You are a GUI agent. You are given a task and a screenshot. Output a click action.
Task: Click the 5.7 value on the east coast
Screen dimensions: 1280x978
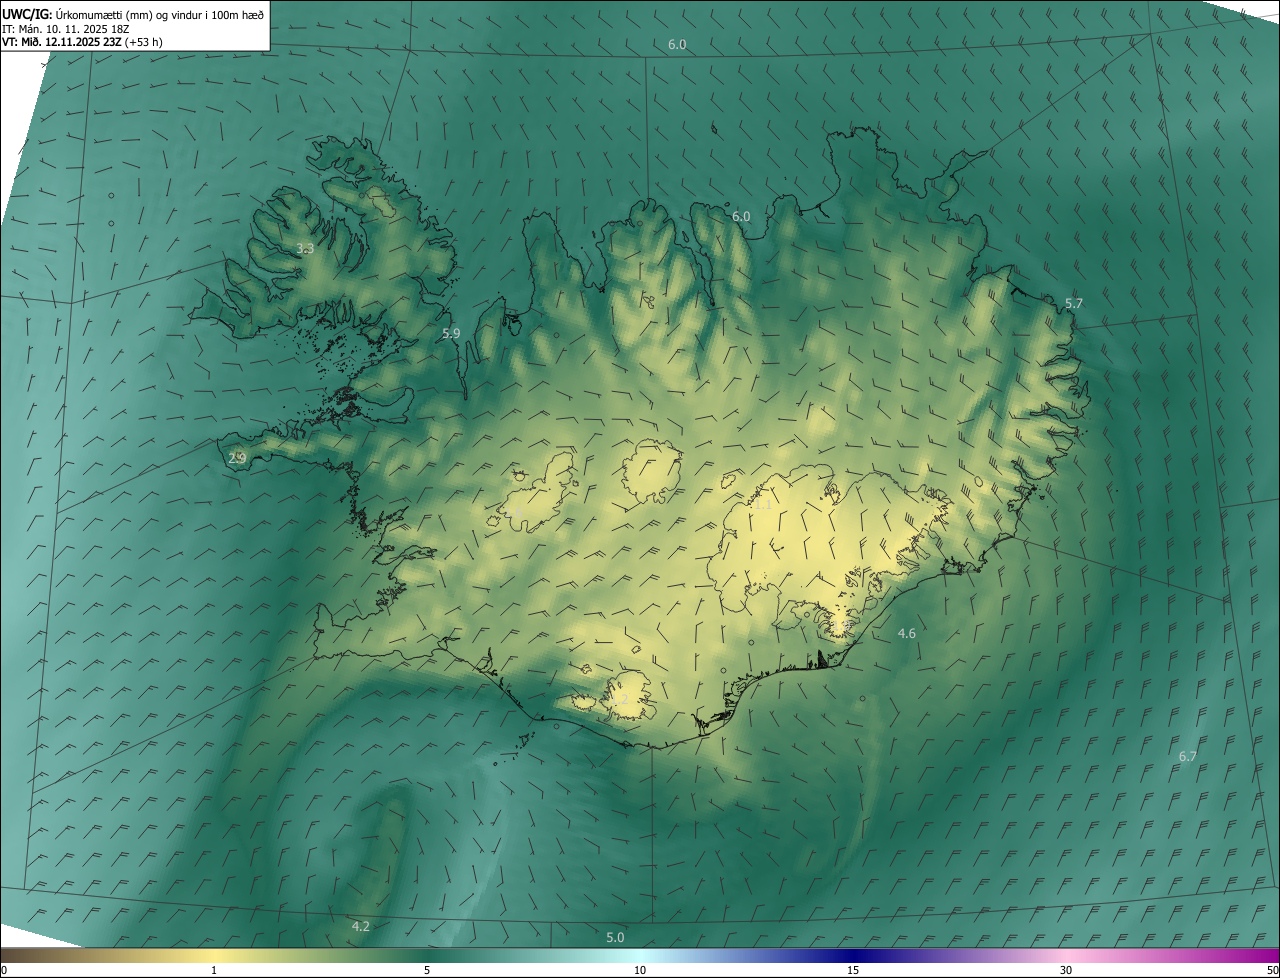pyautogui.click(x=1074, y=302)
